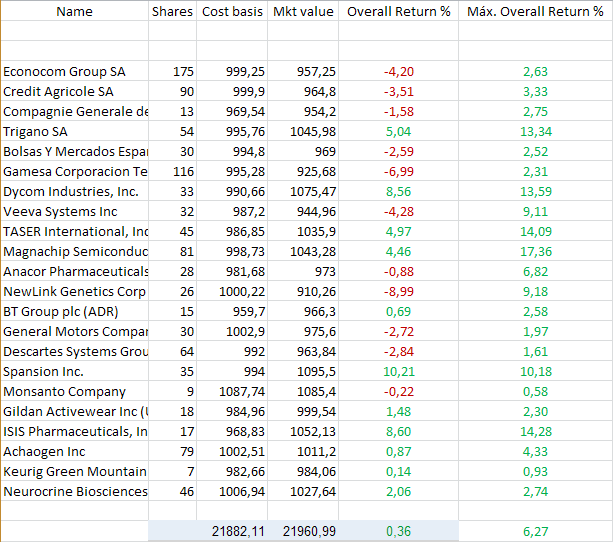Click max return 13,34 for Trigano
Viewport: 613px width, 542px height.
536,131
